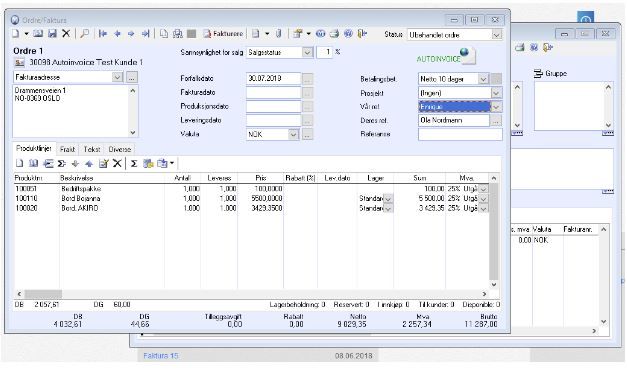
Task: Open the dropdown arrow beside the document icon
Action: [267, 34]
